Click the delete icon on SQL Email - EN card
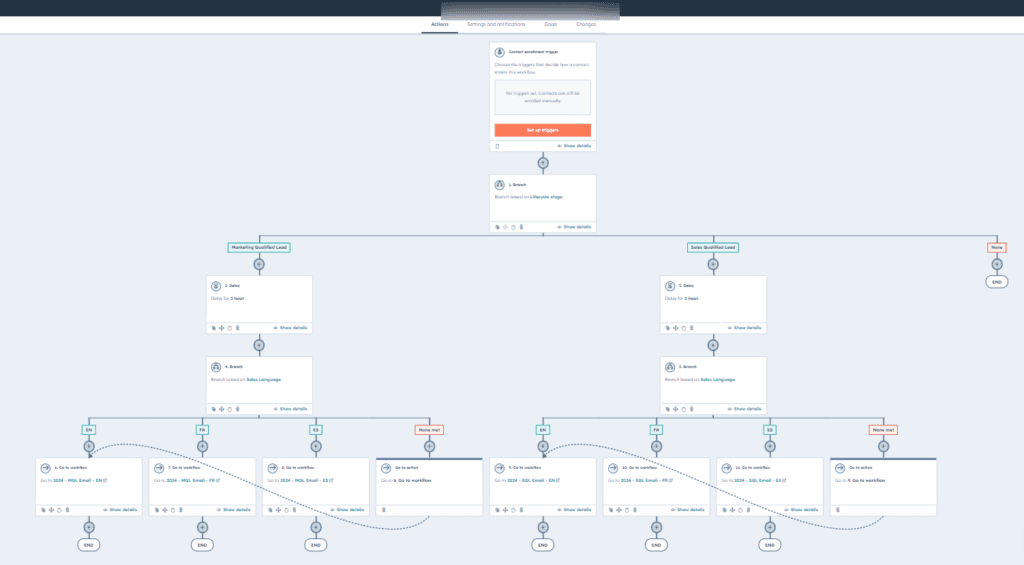 pyautogui.click(x=521, y=509)
